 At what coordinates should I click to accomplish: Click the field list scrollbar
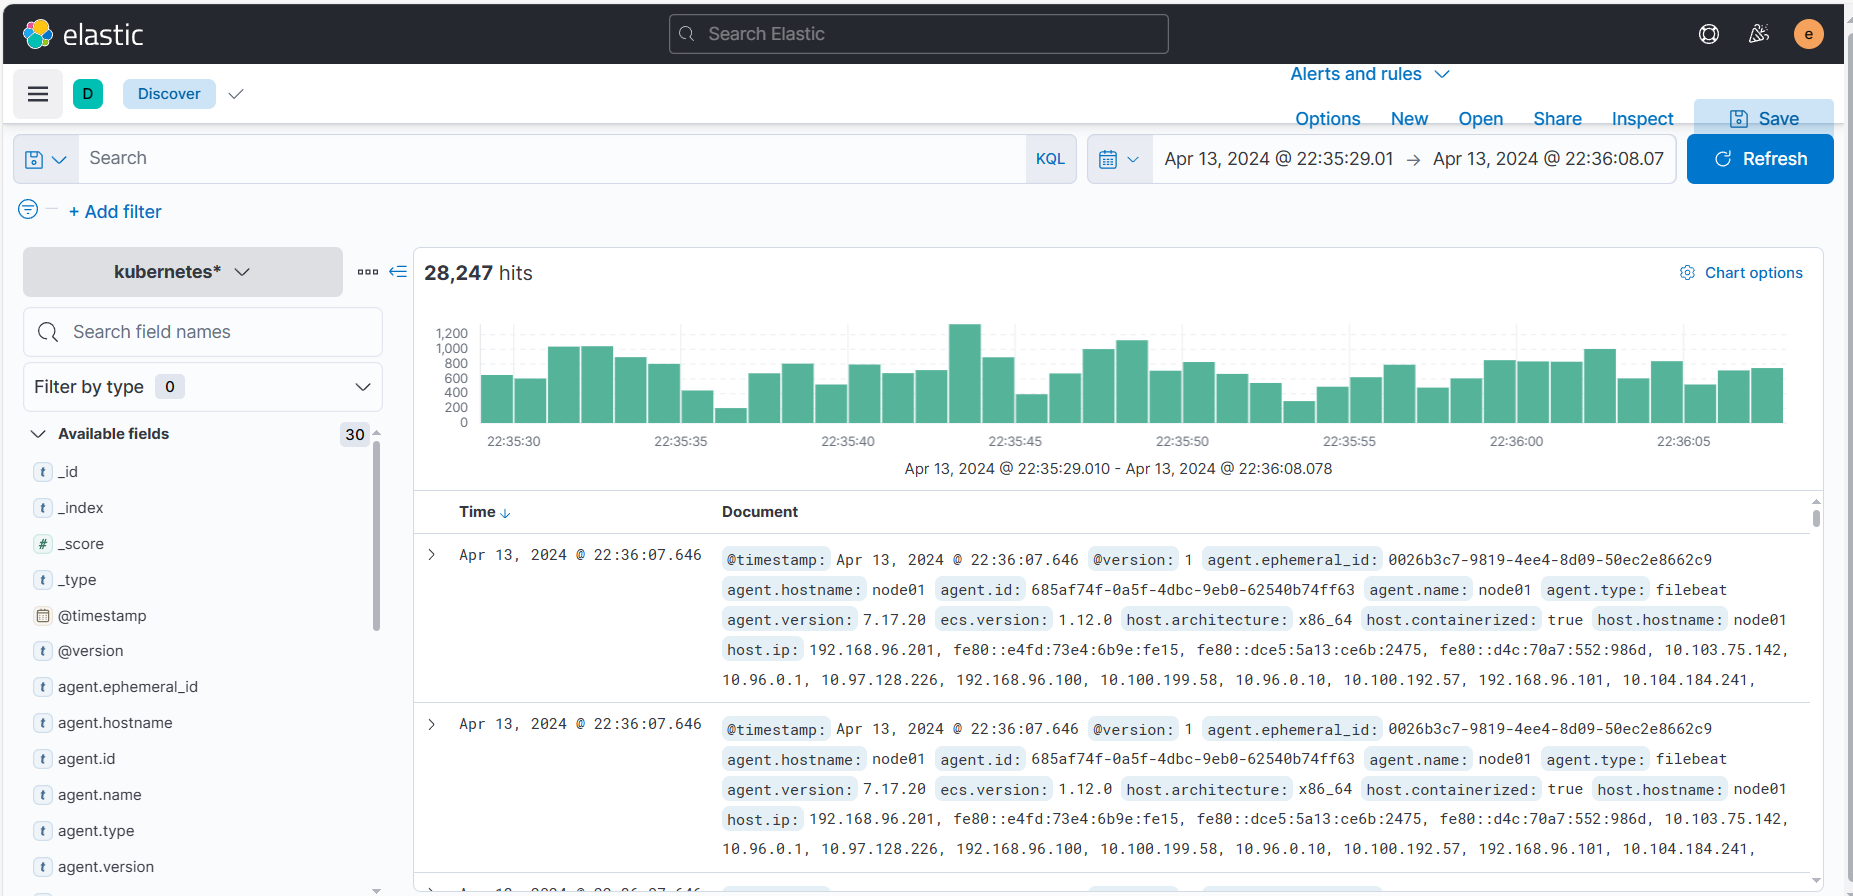376,535
